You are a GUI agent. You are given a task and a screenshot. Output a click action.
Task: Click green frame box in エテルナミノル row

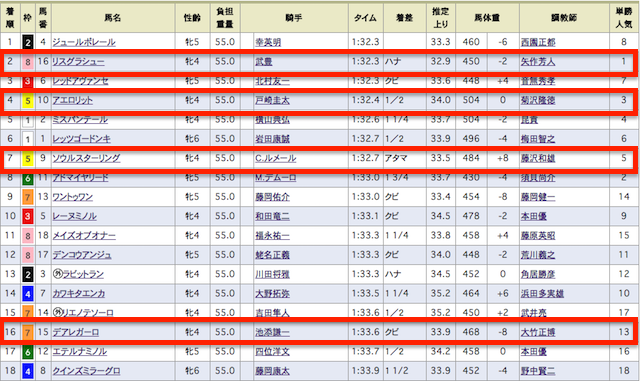click(27, 352)
